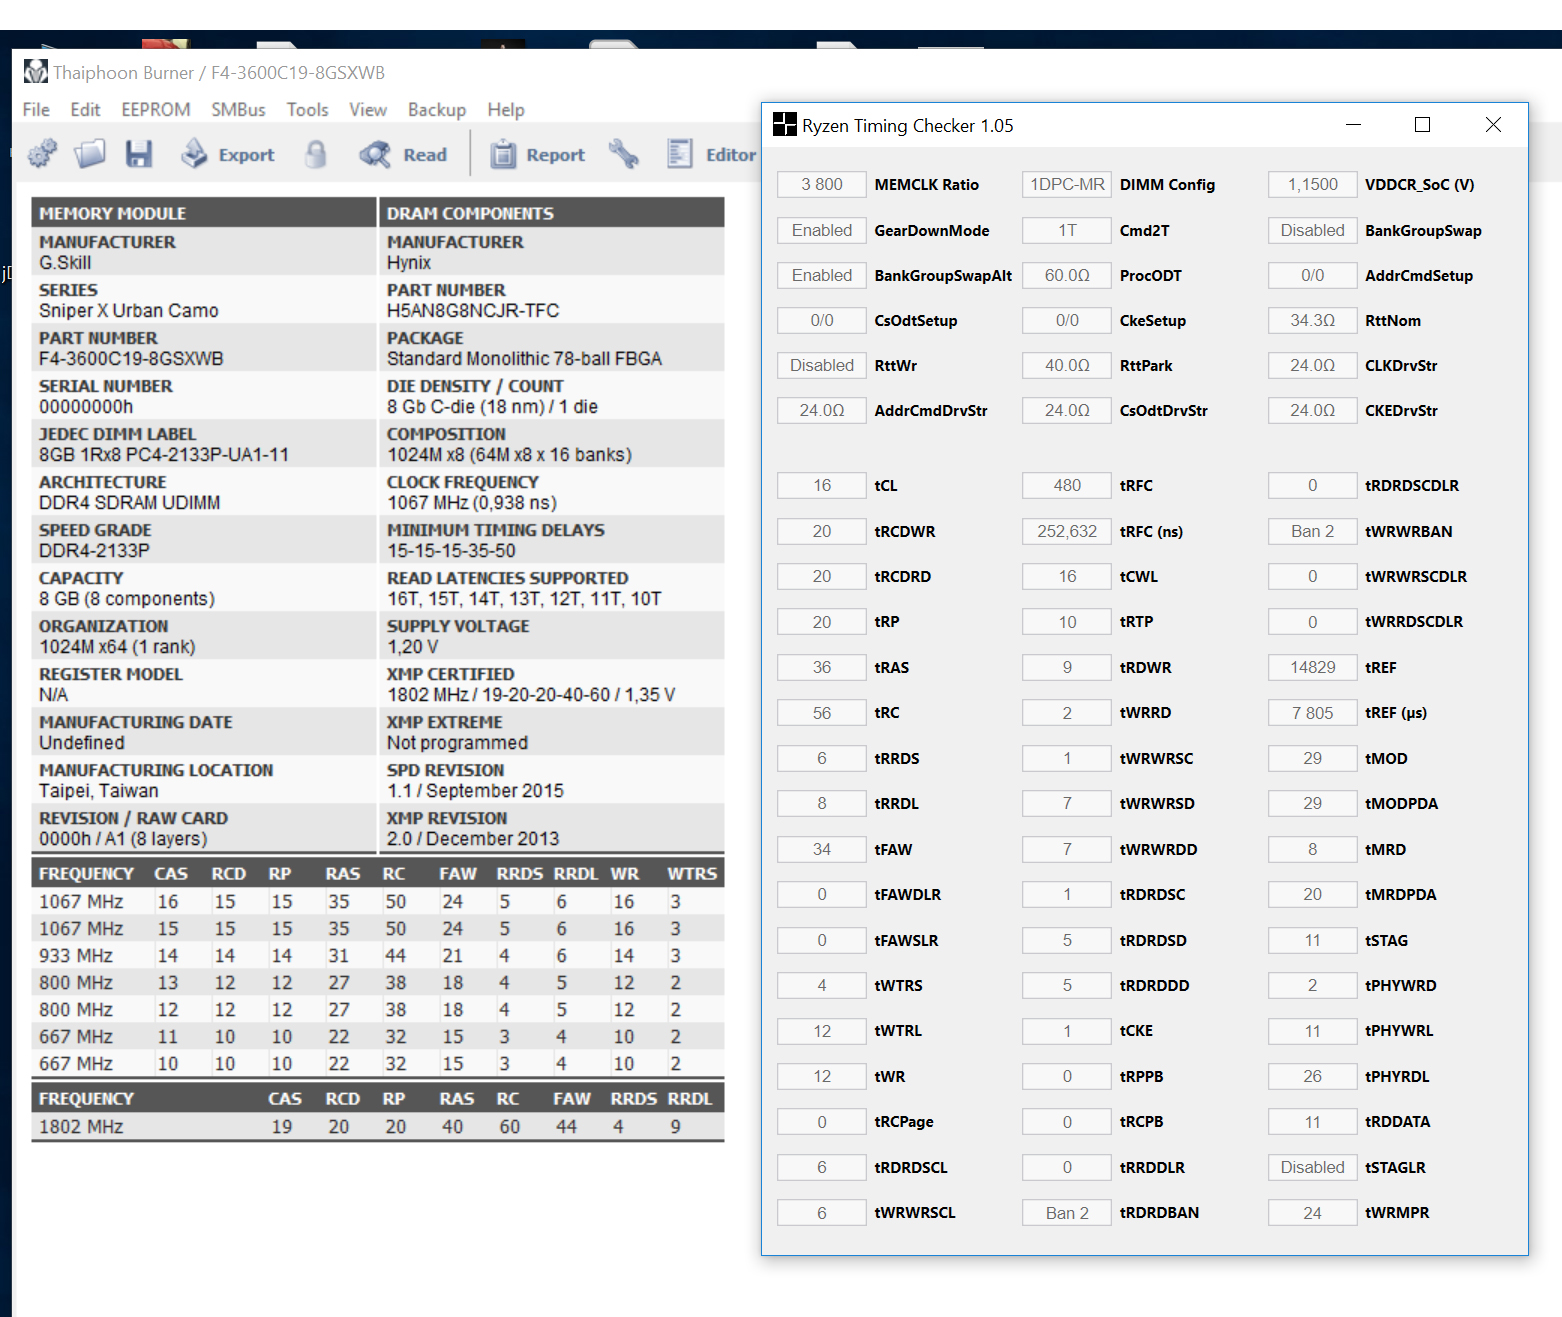This screenshot has width=1562, height=1317.
Task: Open the View menu
Action: [x=368, y=110]
